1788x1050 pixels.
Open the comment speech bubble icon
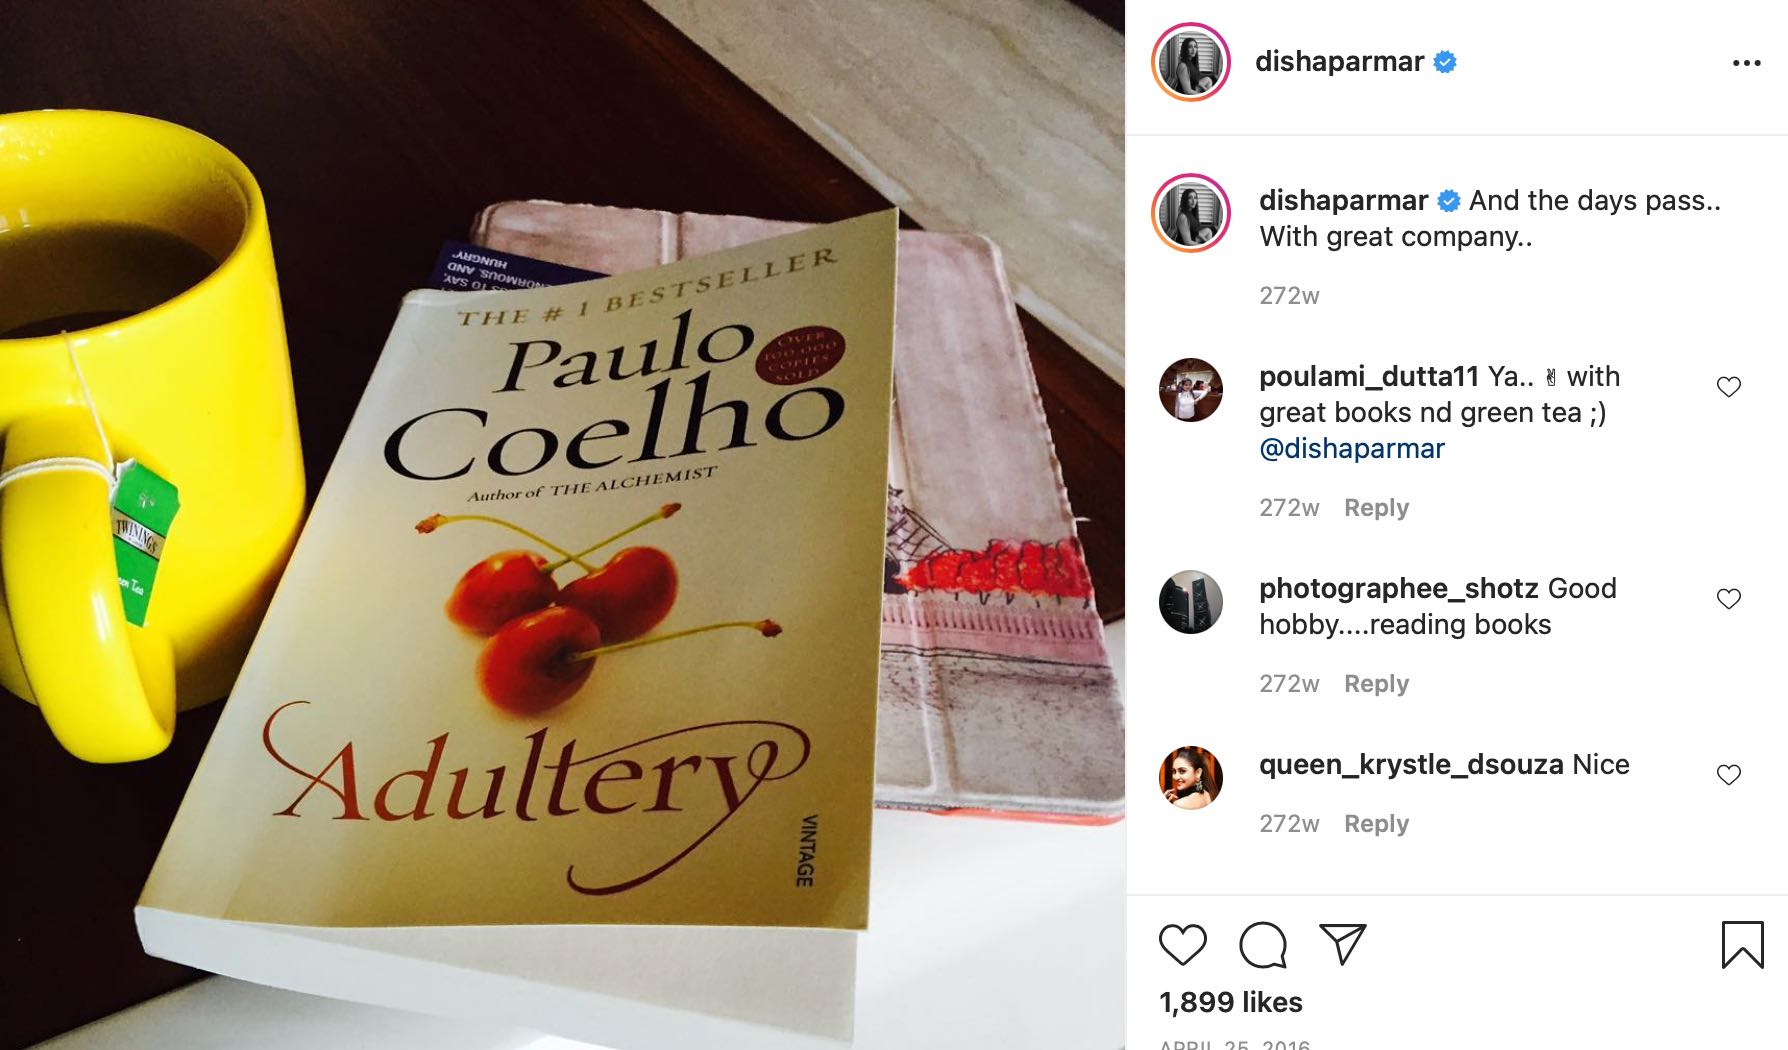(x=1263, y=945)
